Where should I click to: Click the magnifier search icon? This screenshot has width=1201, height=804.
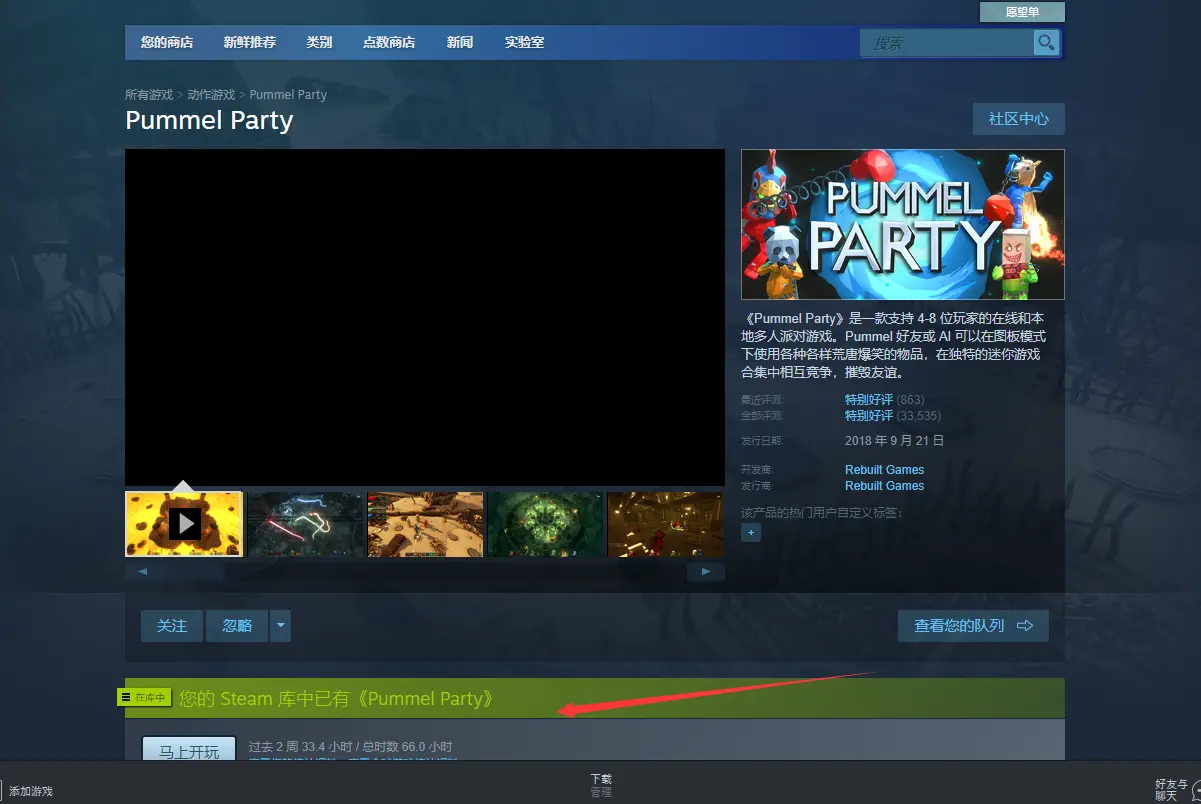(x=1046, y=42)
